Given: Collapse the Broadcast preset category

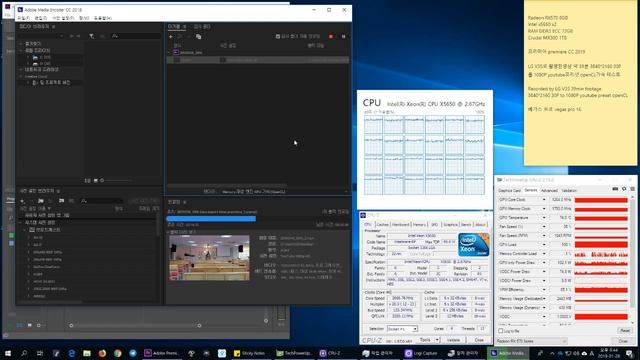Looking at the screenshot, I should (25, 230).
